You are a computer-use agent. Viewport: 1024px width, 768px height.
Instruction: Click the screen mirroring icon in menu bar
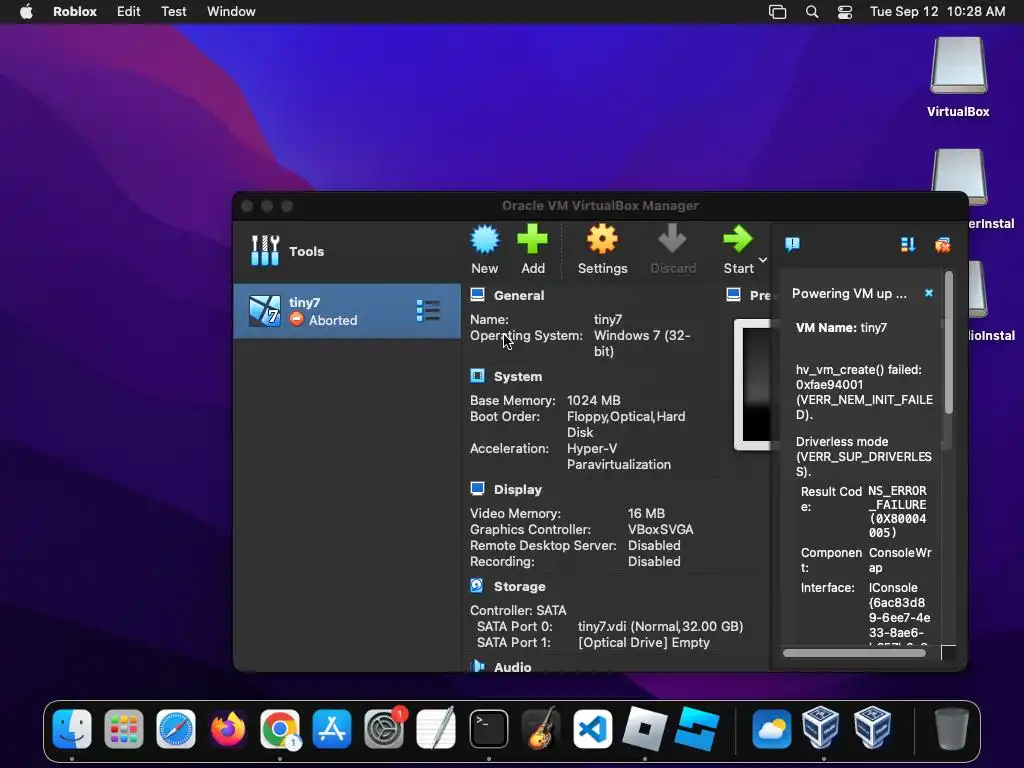pos(777,12)
